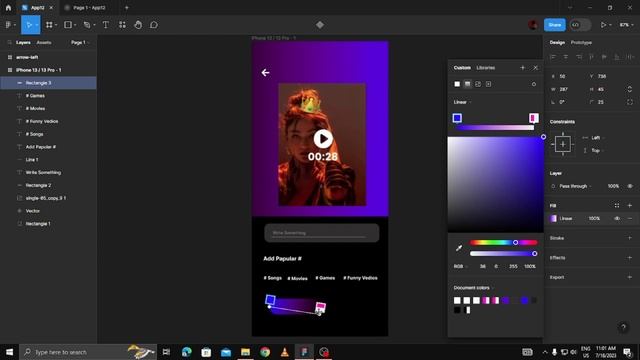Click the Share button

pyautogui.click(x=555, y=25)
